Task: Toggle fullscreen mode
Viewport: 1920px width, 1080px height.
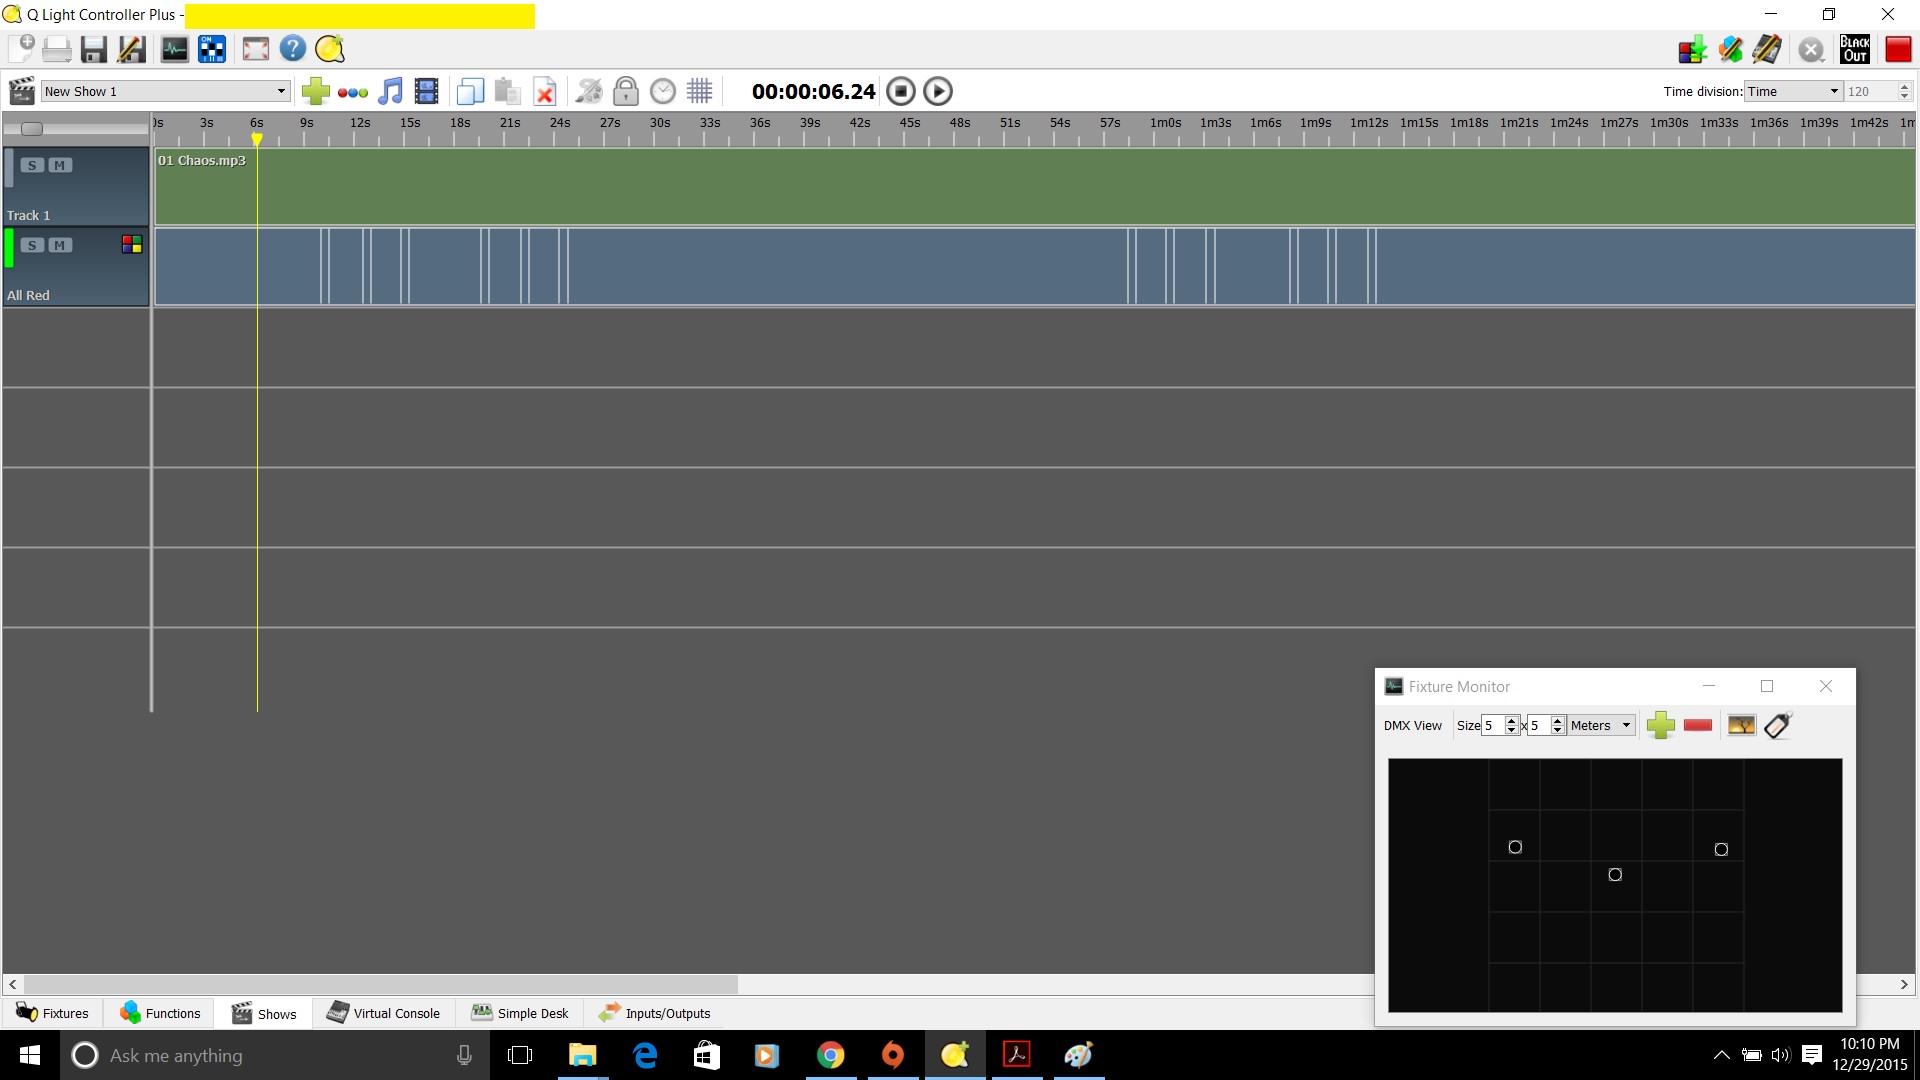Action: (256, 49)
